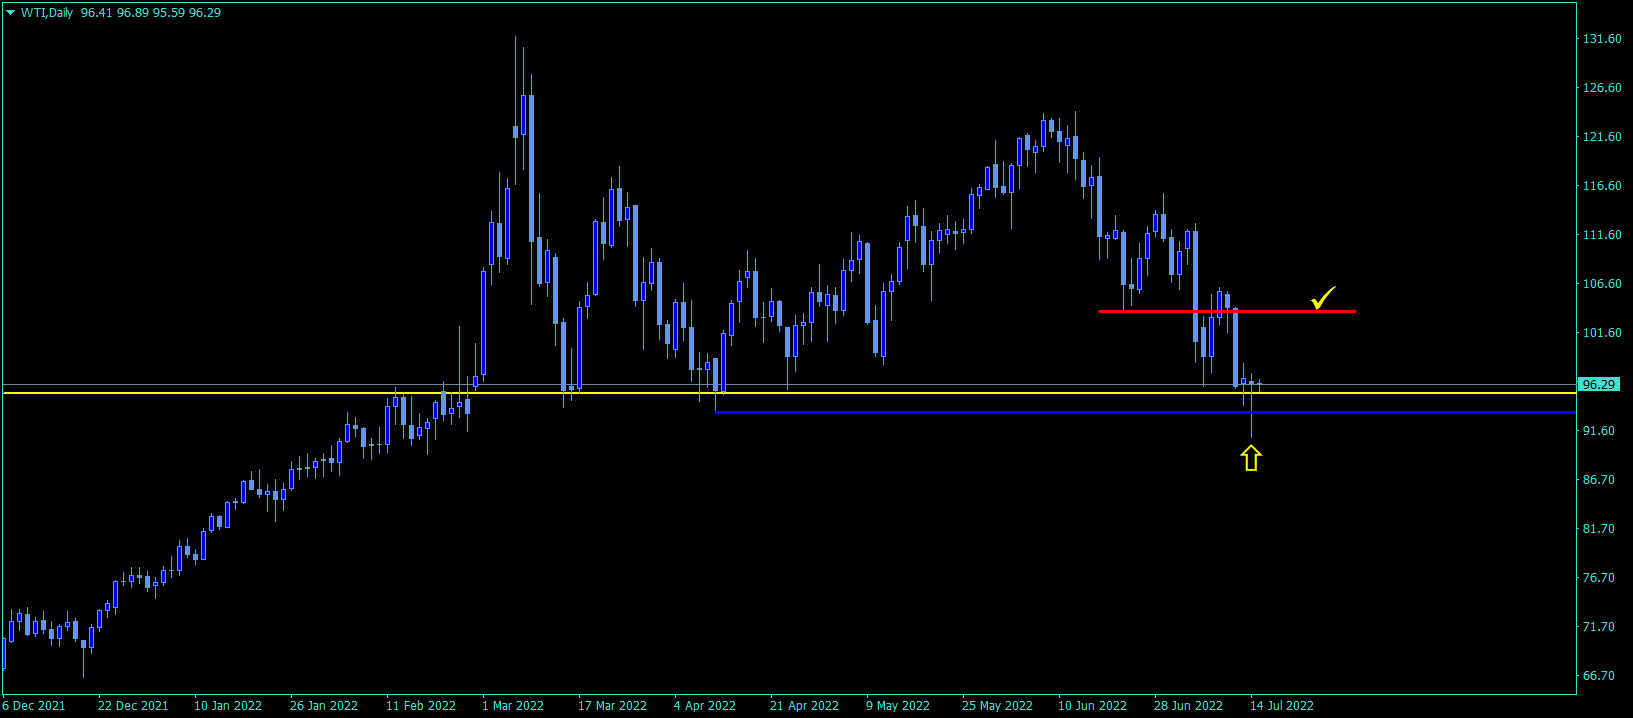Click the 121.60 price axis label
The height and width of the screenshot is (718, 1633).
tap(1602, 137)
